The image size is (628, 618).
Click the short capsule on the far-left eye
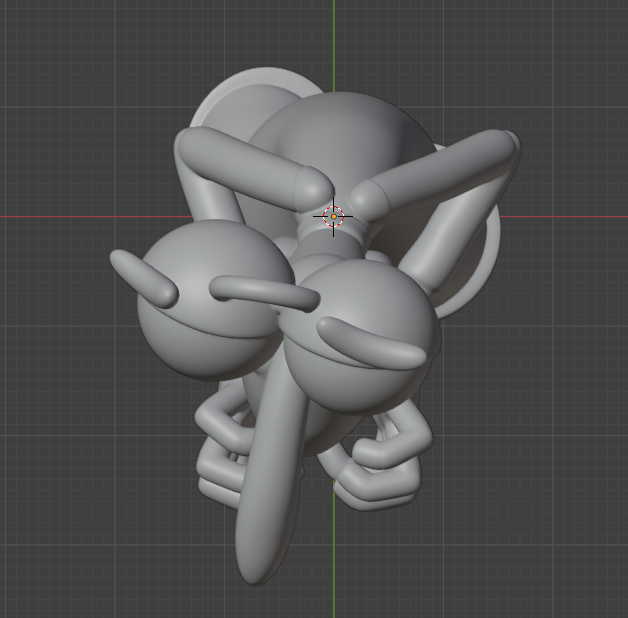pos(143,278)
